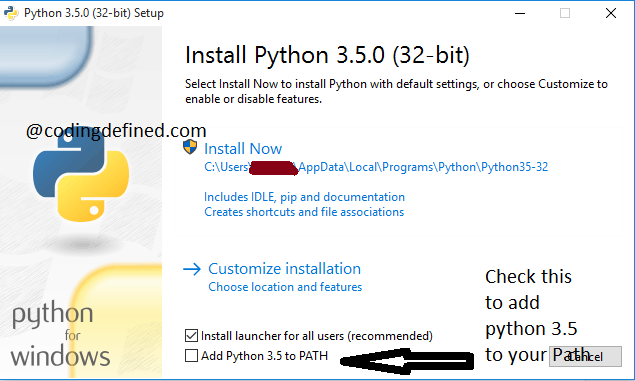
Task: Open 'Customize installation' option
Action: click(284, 269)
